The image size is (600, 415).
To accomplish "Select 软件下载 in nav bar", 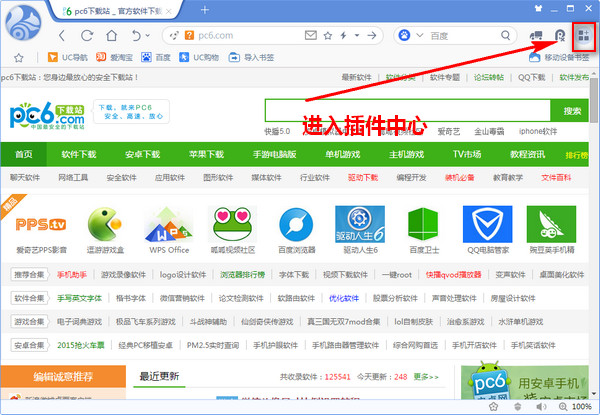I will [x=79, y=154].
